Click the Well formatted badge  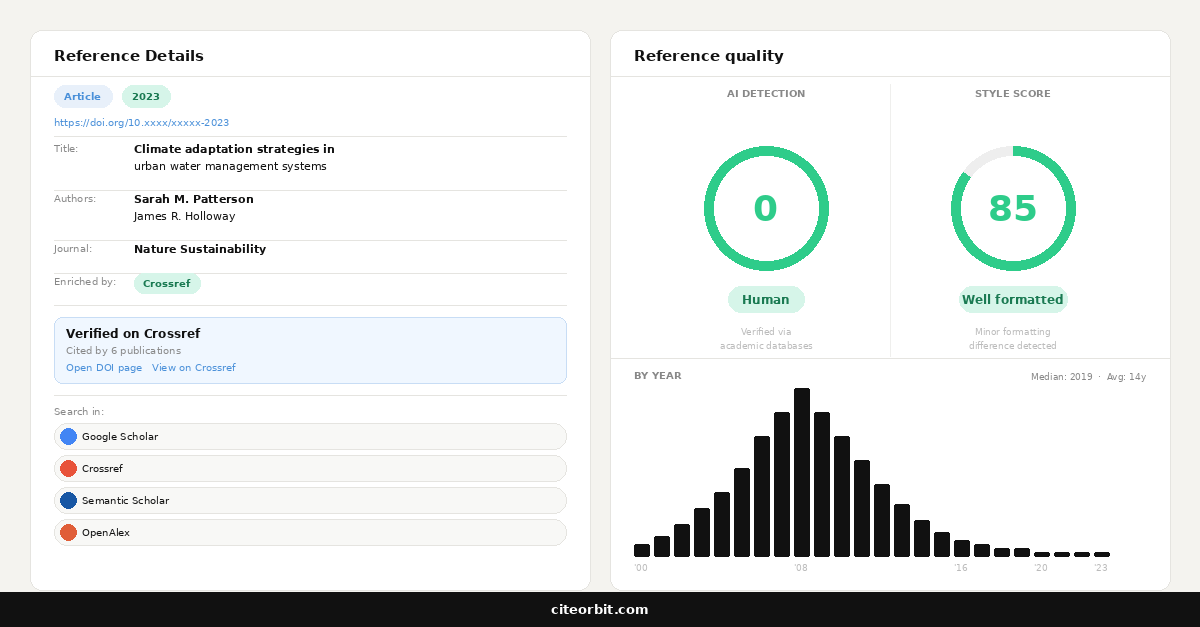click(x=1013, y=299)
